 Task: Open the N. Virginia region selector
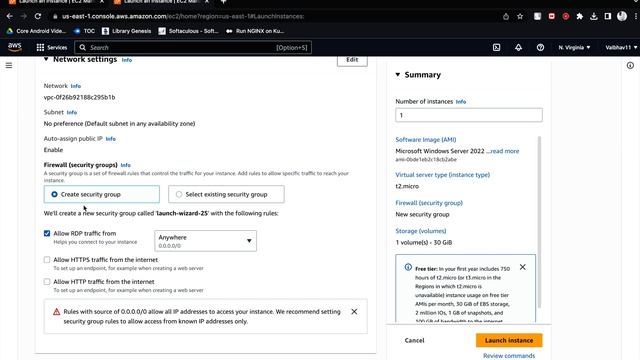pyautogui.click(x=574, y=47)
